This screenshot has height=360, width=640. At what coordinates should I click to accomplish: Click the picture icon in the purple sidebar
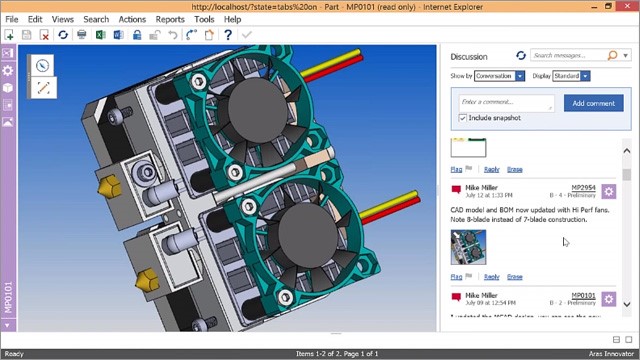[8, 122]
